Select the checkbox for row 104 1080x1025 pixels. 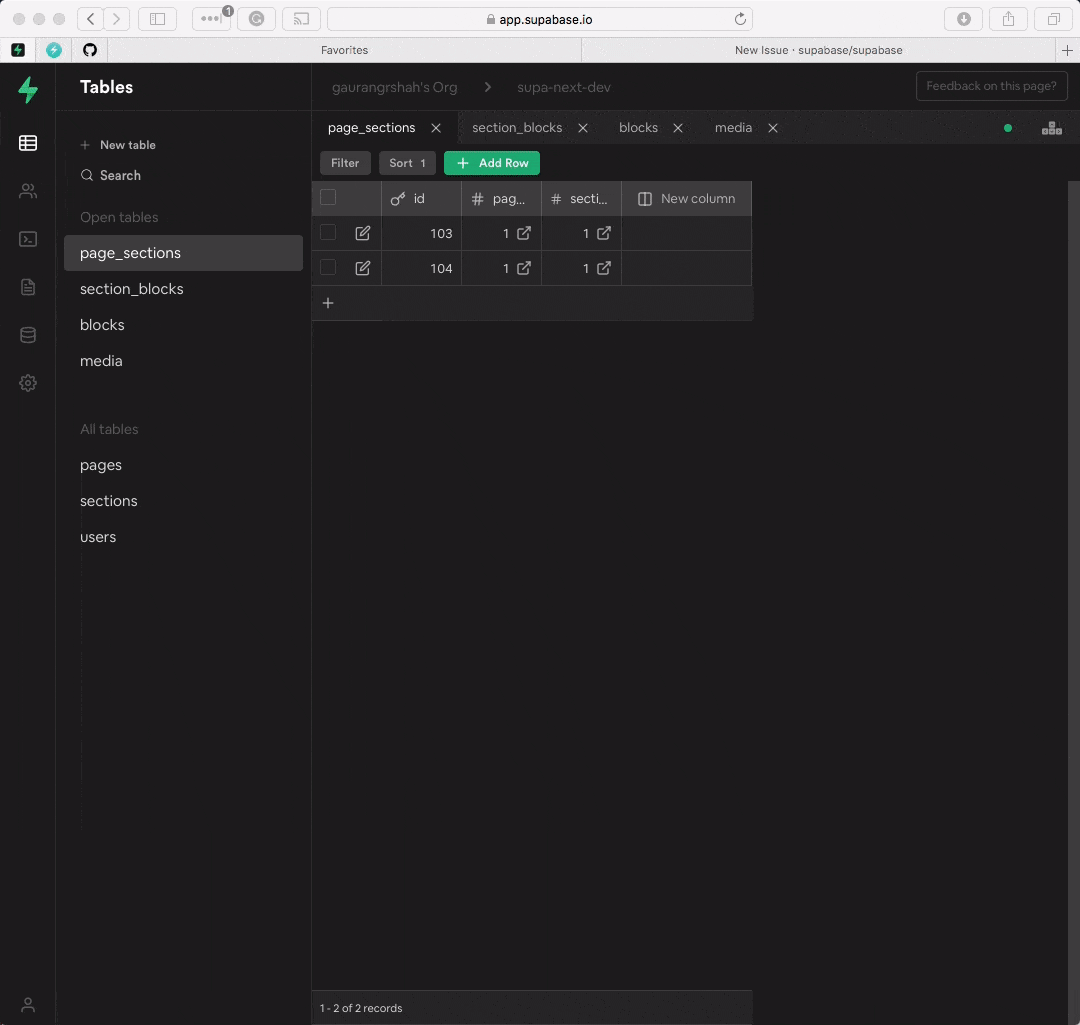pyautogui.click(x=328, y=268)
